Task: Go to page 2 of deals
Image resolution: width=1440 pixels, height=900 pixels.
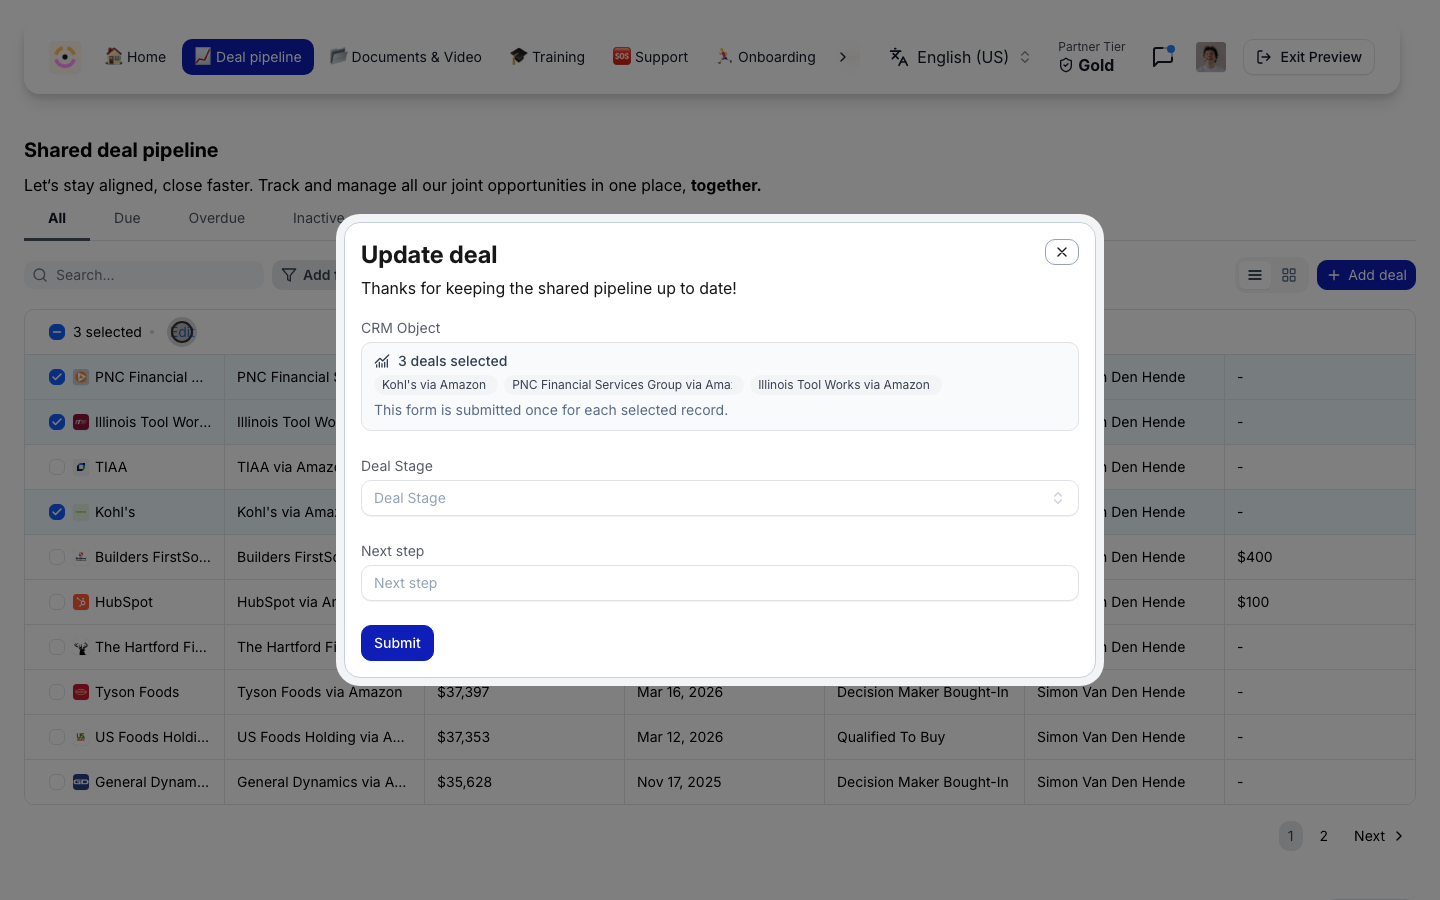Action: click(x=1324, y=836)
